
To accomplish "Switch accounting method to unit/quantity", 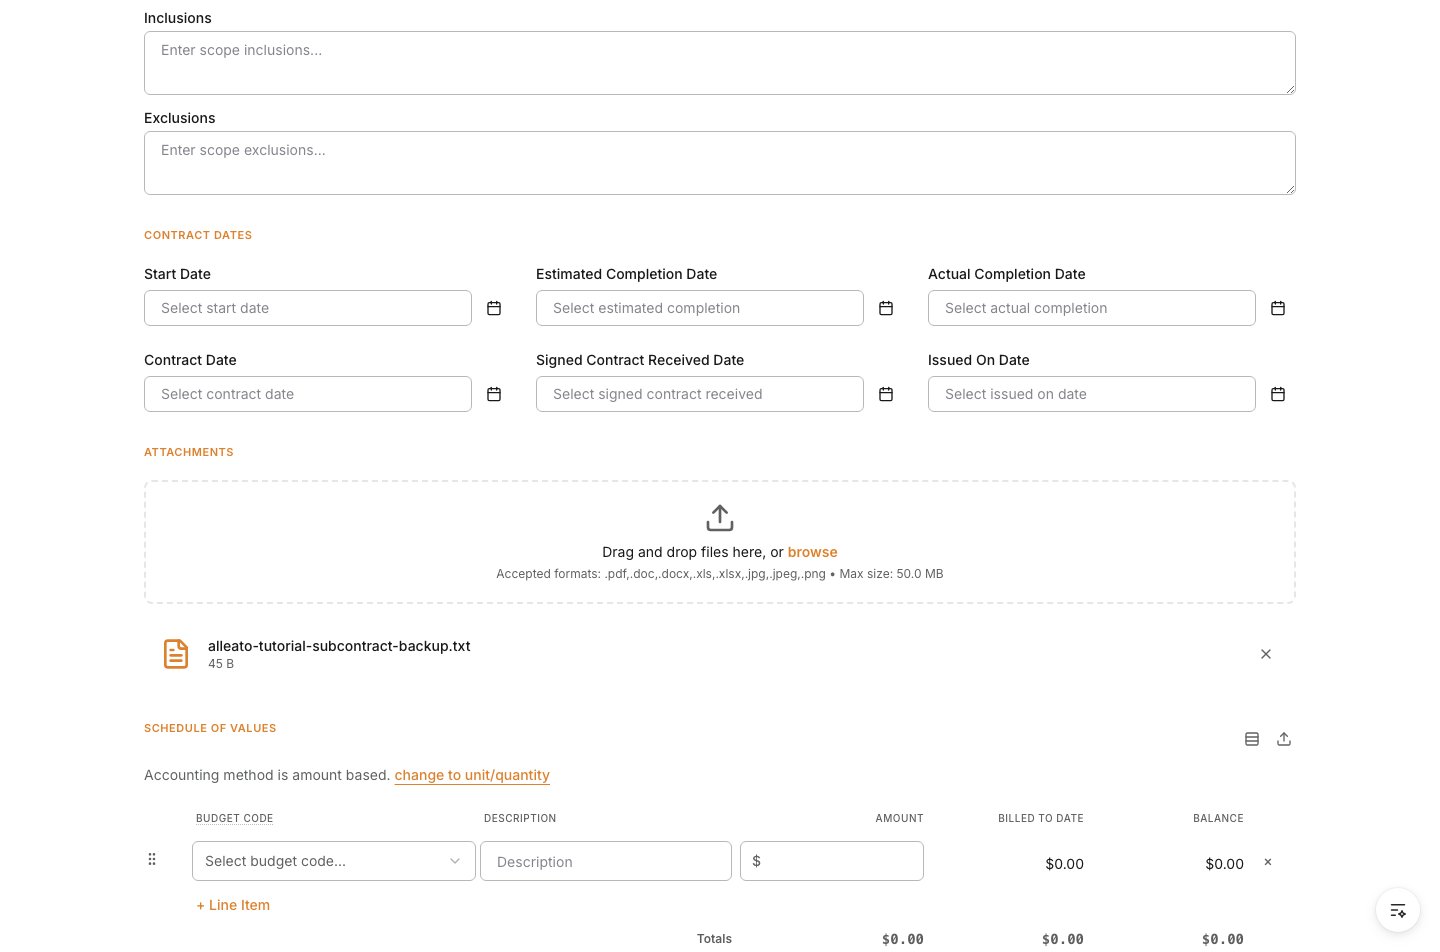I will tap(472, 775).
